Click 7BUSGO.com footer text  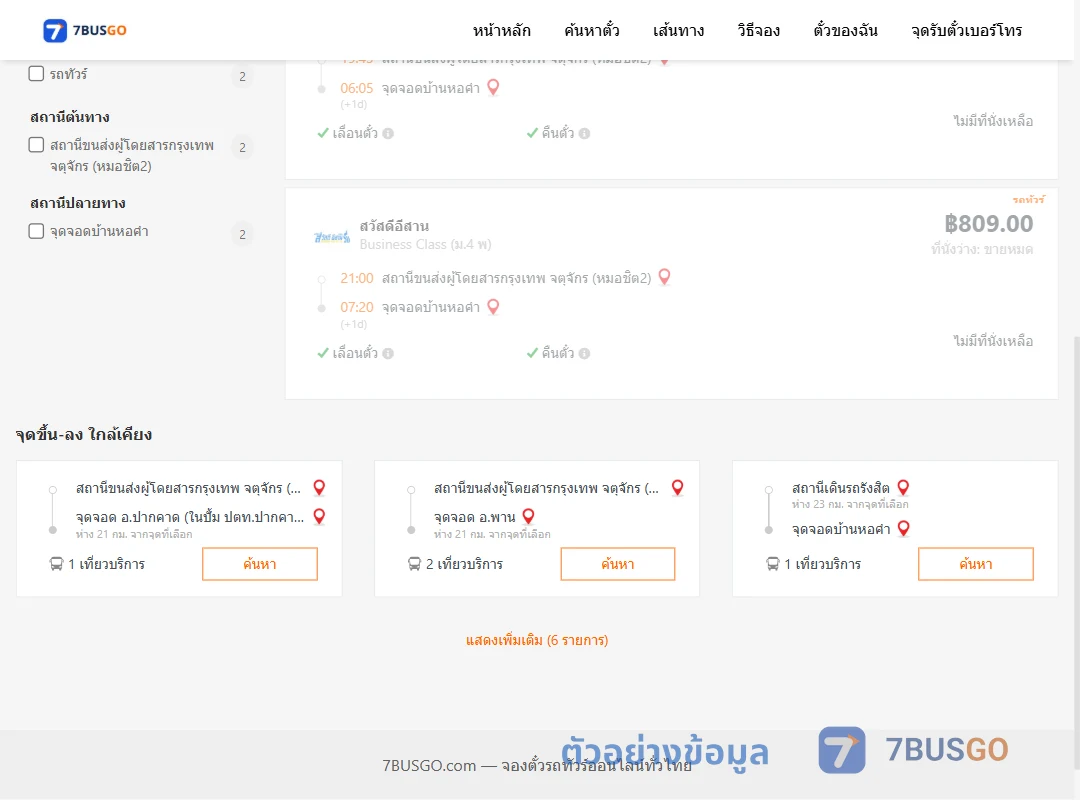coord(537,766)
